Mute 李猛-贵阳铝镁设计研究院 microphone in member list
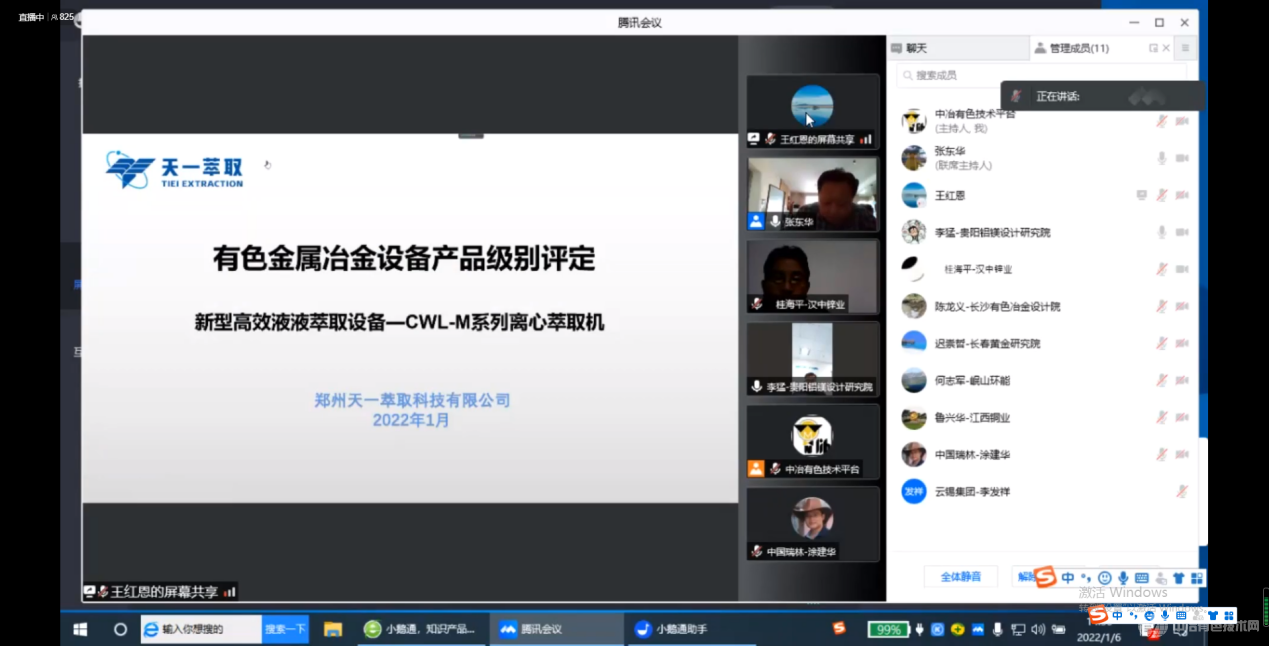 pos(1161,232)
